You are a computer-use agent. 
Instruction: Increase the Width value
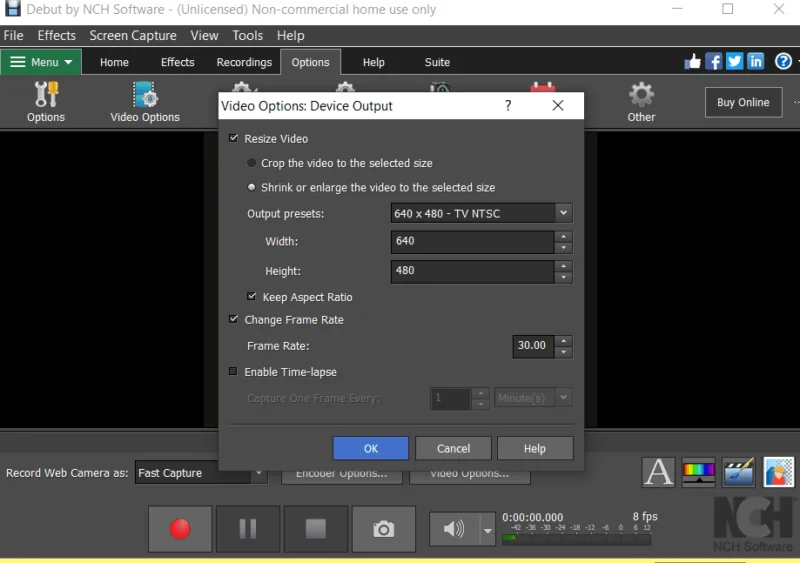[563, 236]
